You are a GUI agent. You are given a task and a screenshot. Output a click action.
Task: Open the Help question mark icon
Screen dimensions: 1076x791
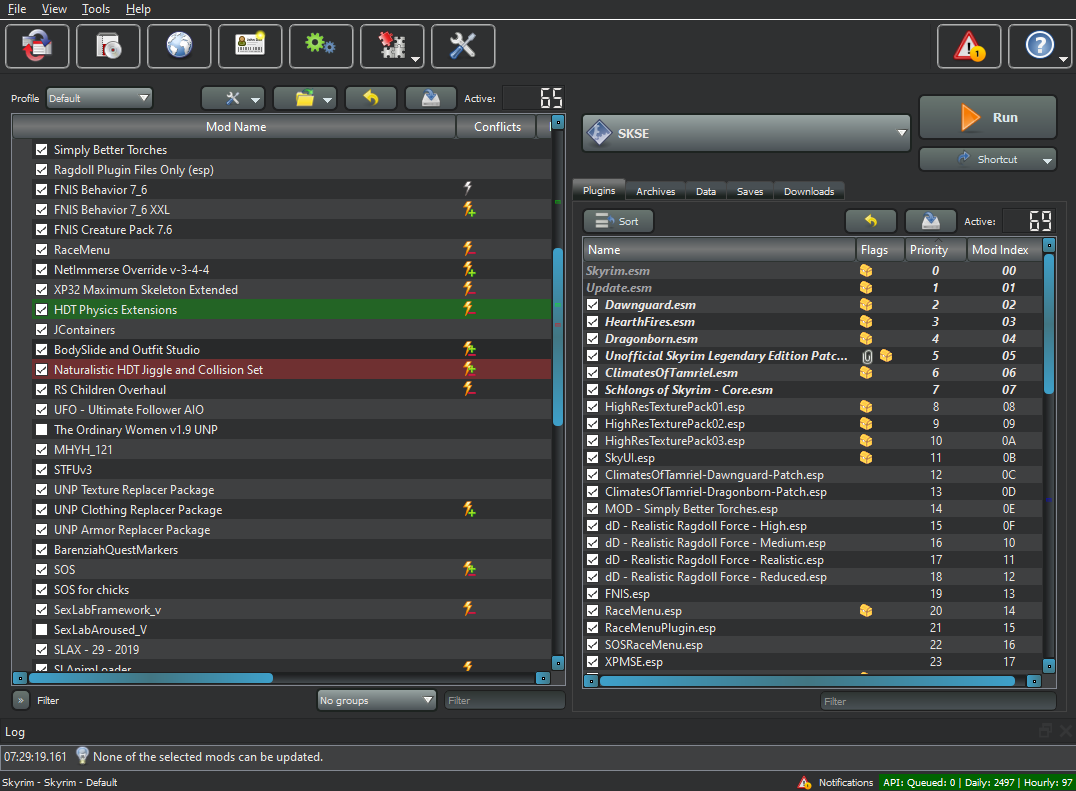1040,46
